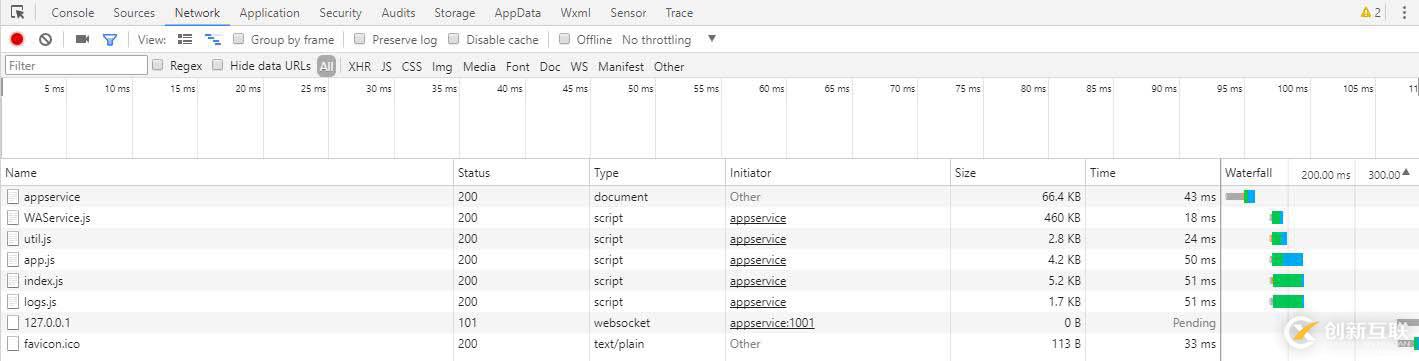Sort by the Initiator column header
Viewport: 1419px width, 361px height.
[x=838, y=173]
